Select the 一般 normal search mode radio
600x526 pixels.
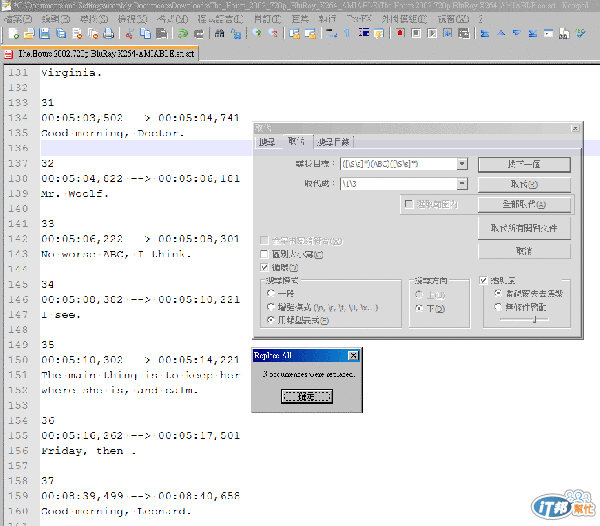271,293
